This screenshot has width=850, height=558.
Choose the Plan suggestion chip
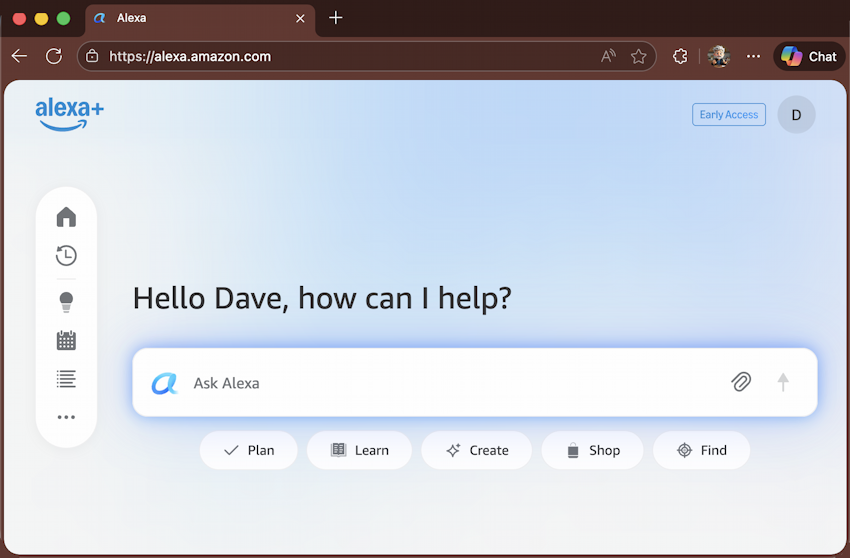249,450
